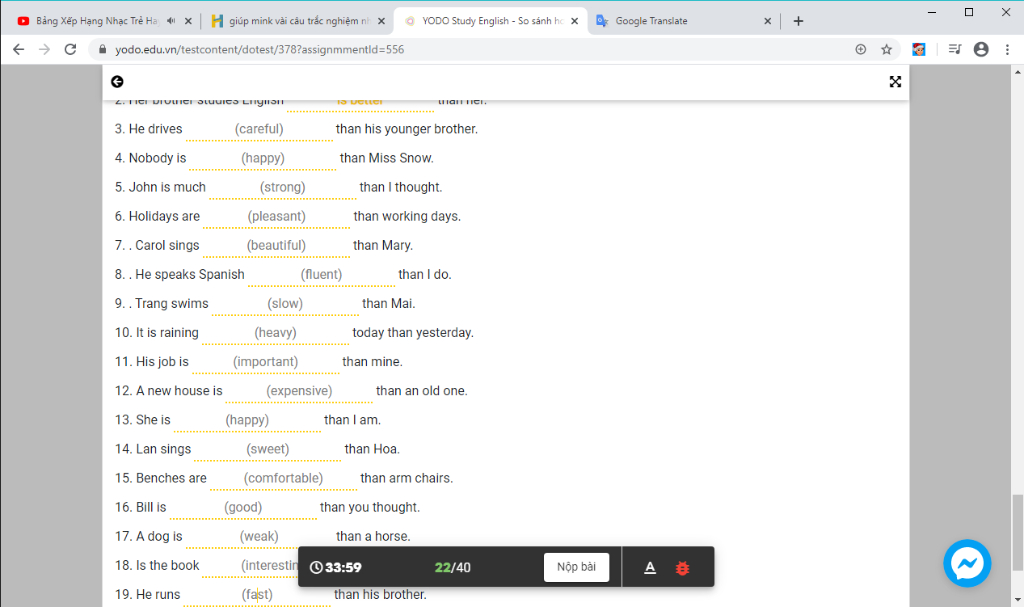This screenshot has height=607, width=1024.
Task: Fill the (comfortable) blank in question 15
Action: coord(283,479)
